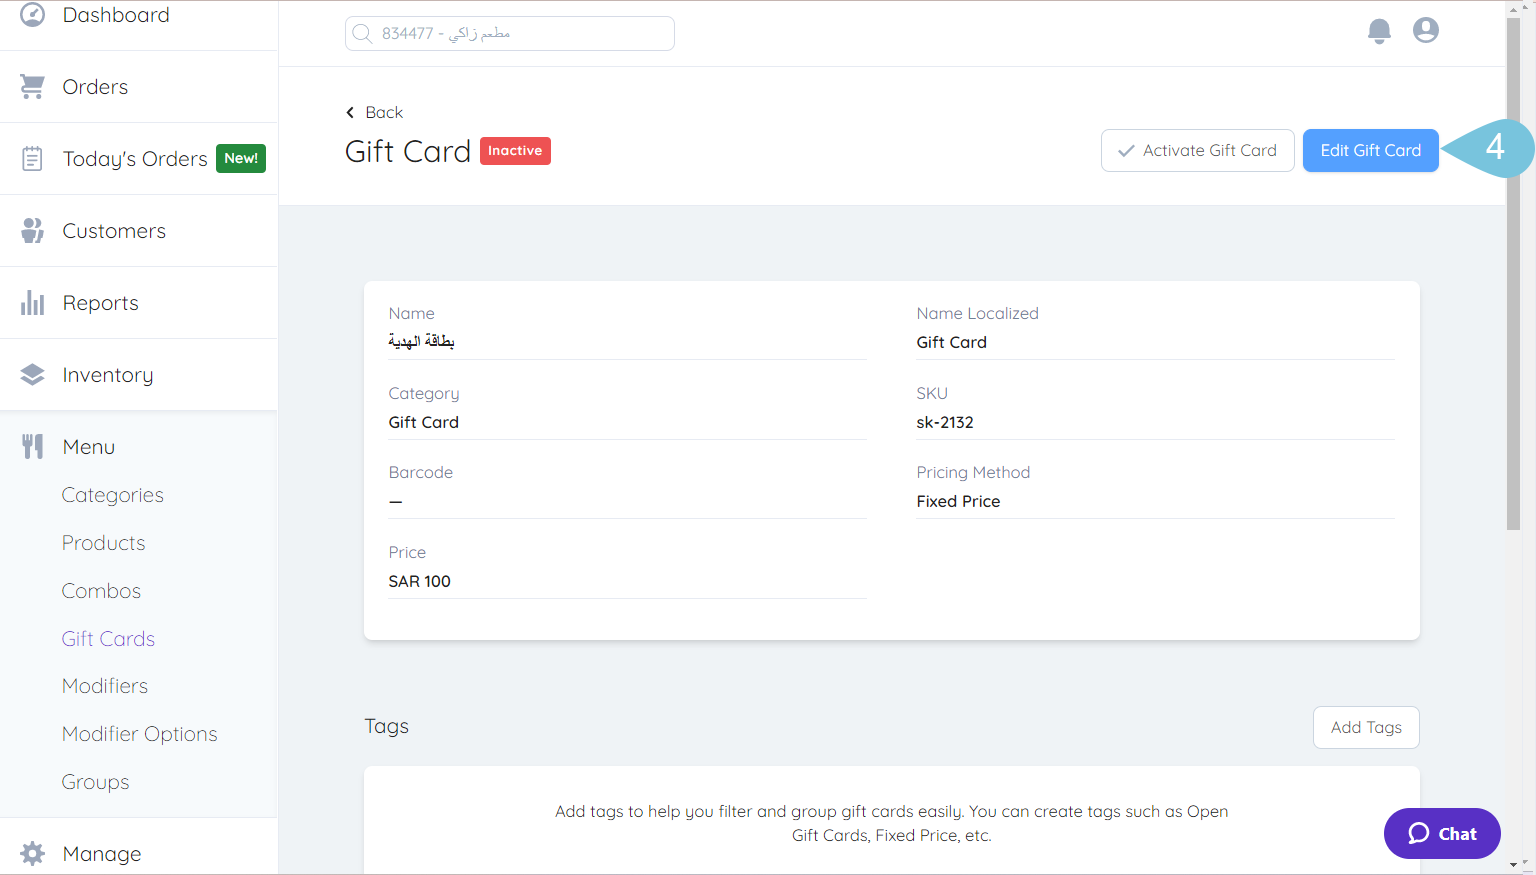1536x875 pixels.
Task: Click Add Tags button
Action: [x=1366, y=727]
